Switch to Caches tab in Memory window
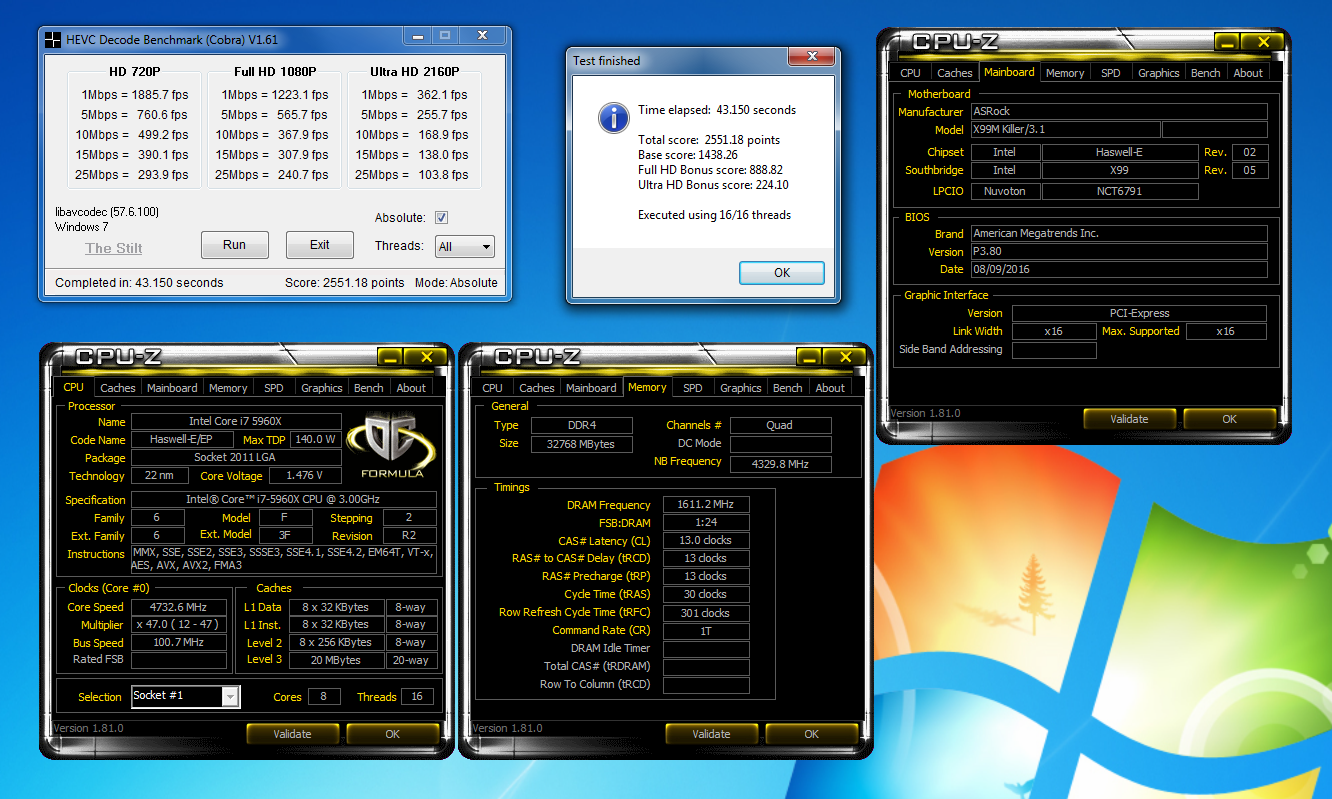 (537, 388)
